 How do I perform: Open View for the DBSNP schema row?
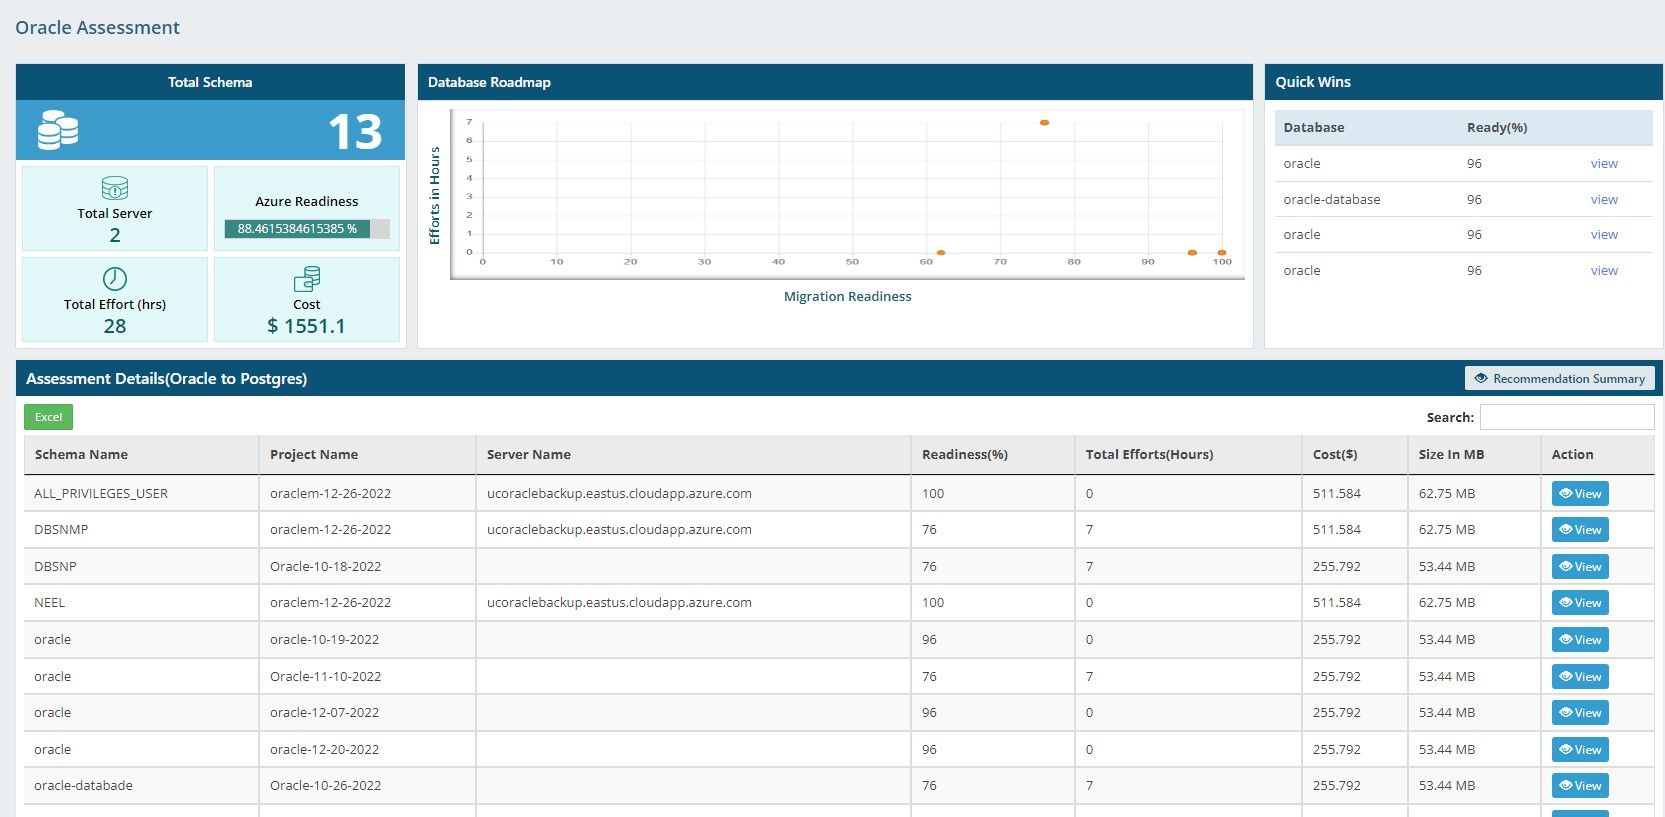(1580, 567)
